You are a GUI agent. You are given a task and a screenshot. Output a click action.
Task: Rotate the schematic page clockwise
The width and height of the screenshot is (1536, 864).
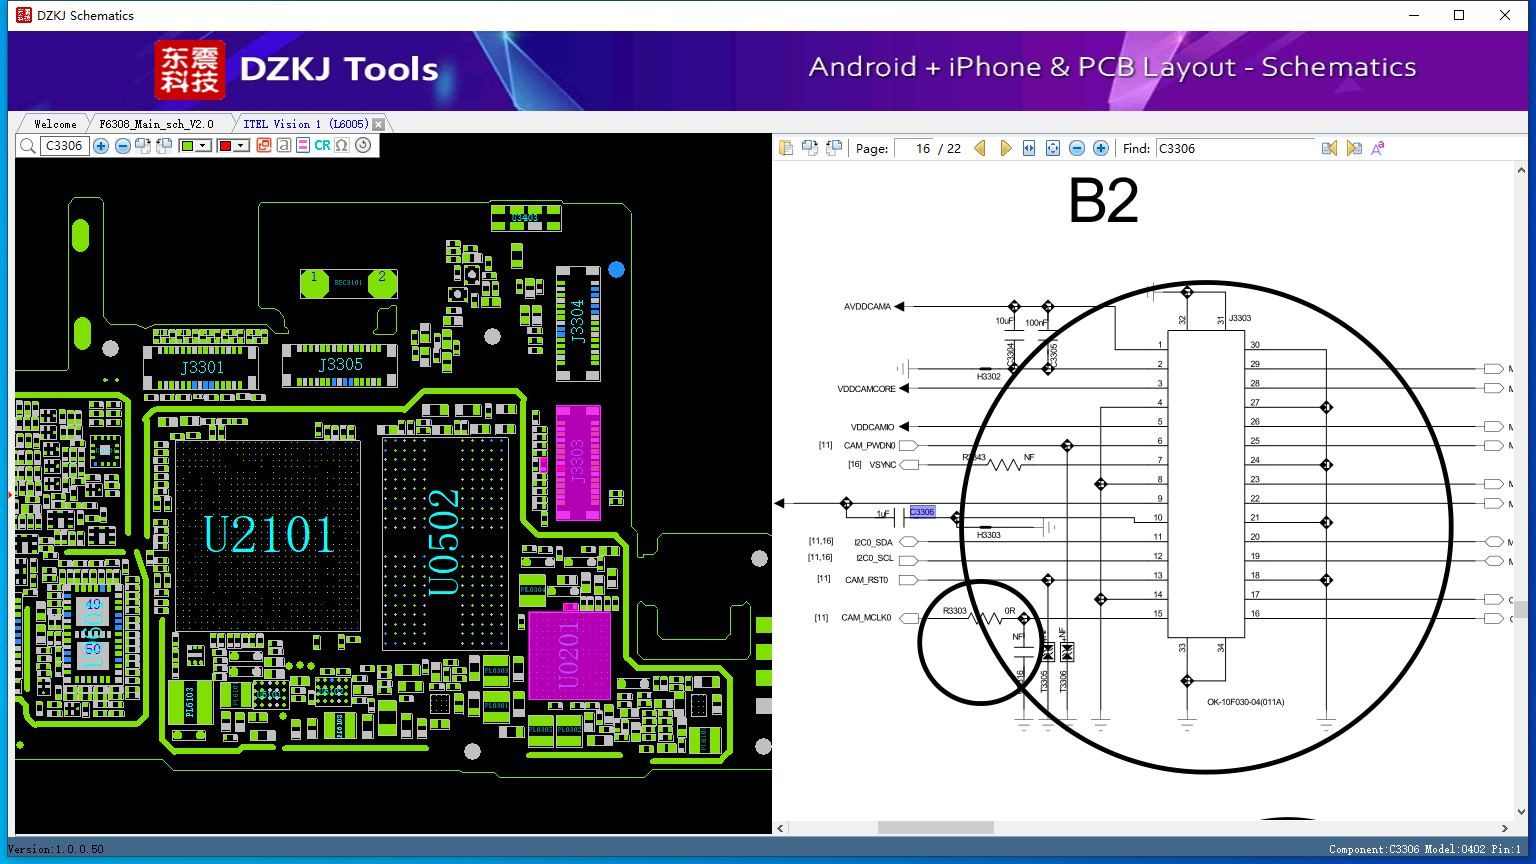(810, 148)
